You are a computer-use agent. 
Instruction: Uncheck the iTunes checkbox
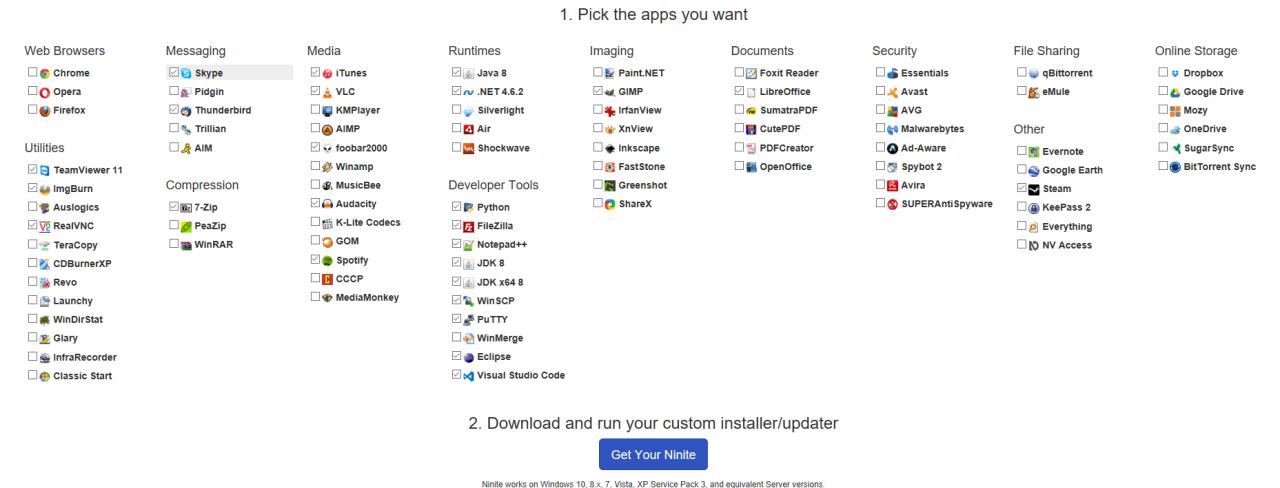coord(316,73)
